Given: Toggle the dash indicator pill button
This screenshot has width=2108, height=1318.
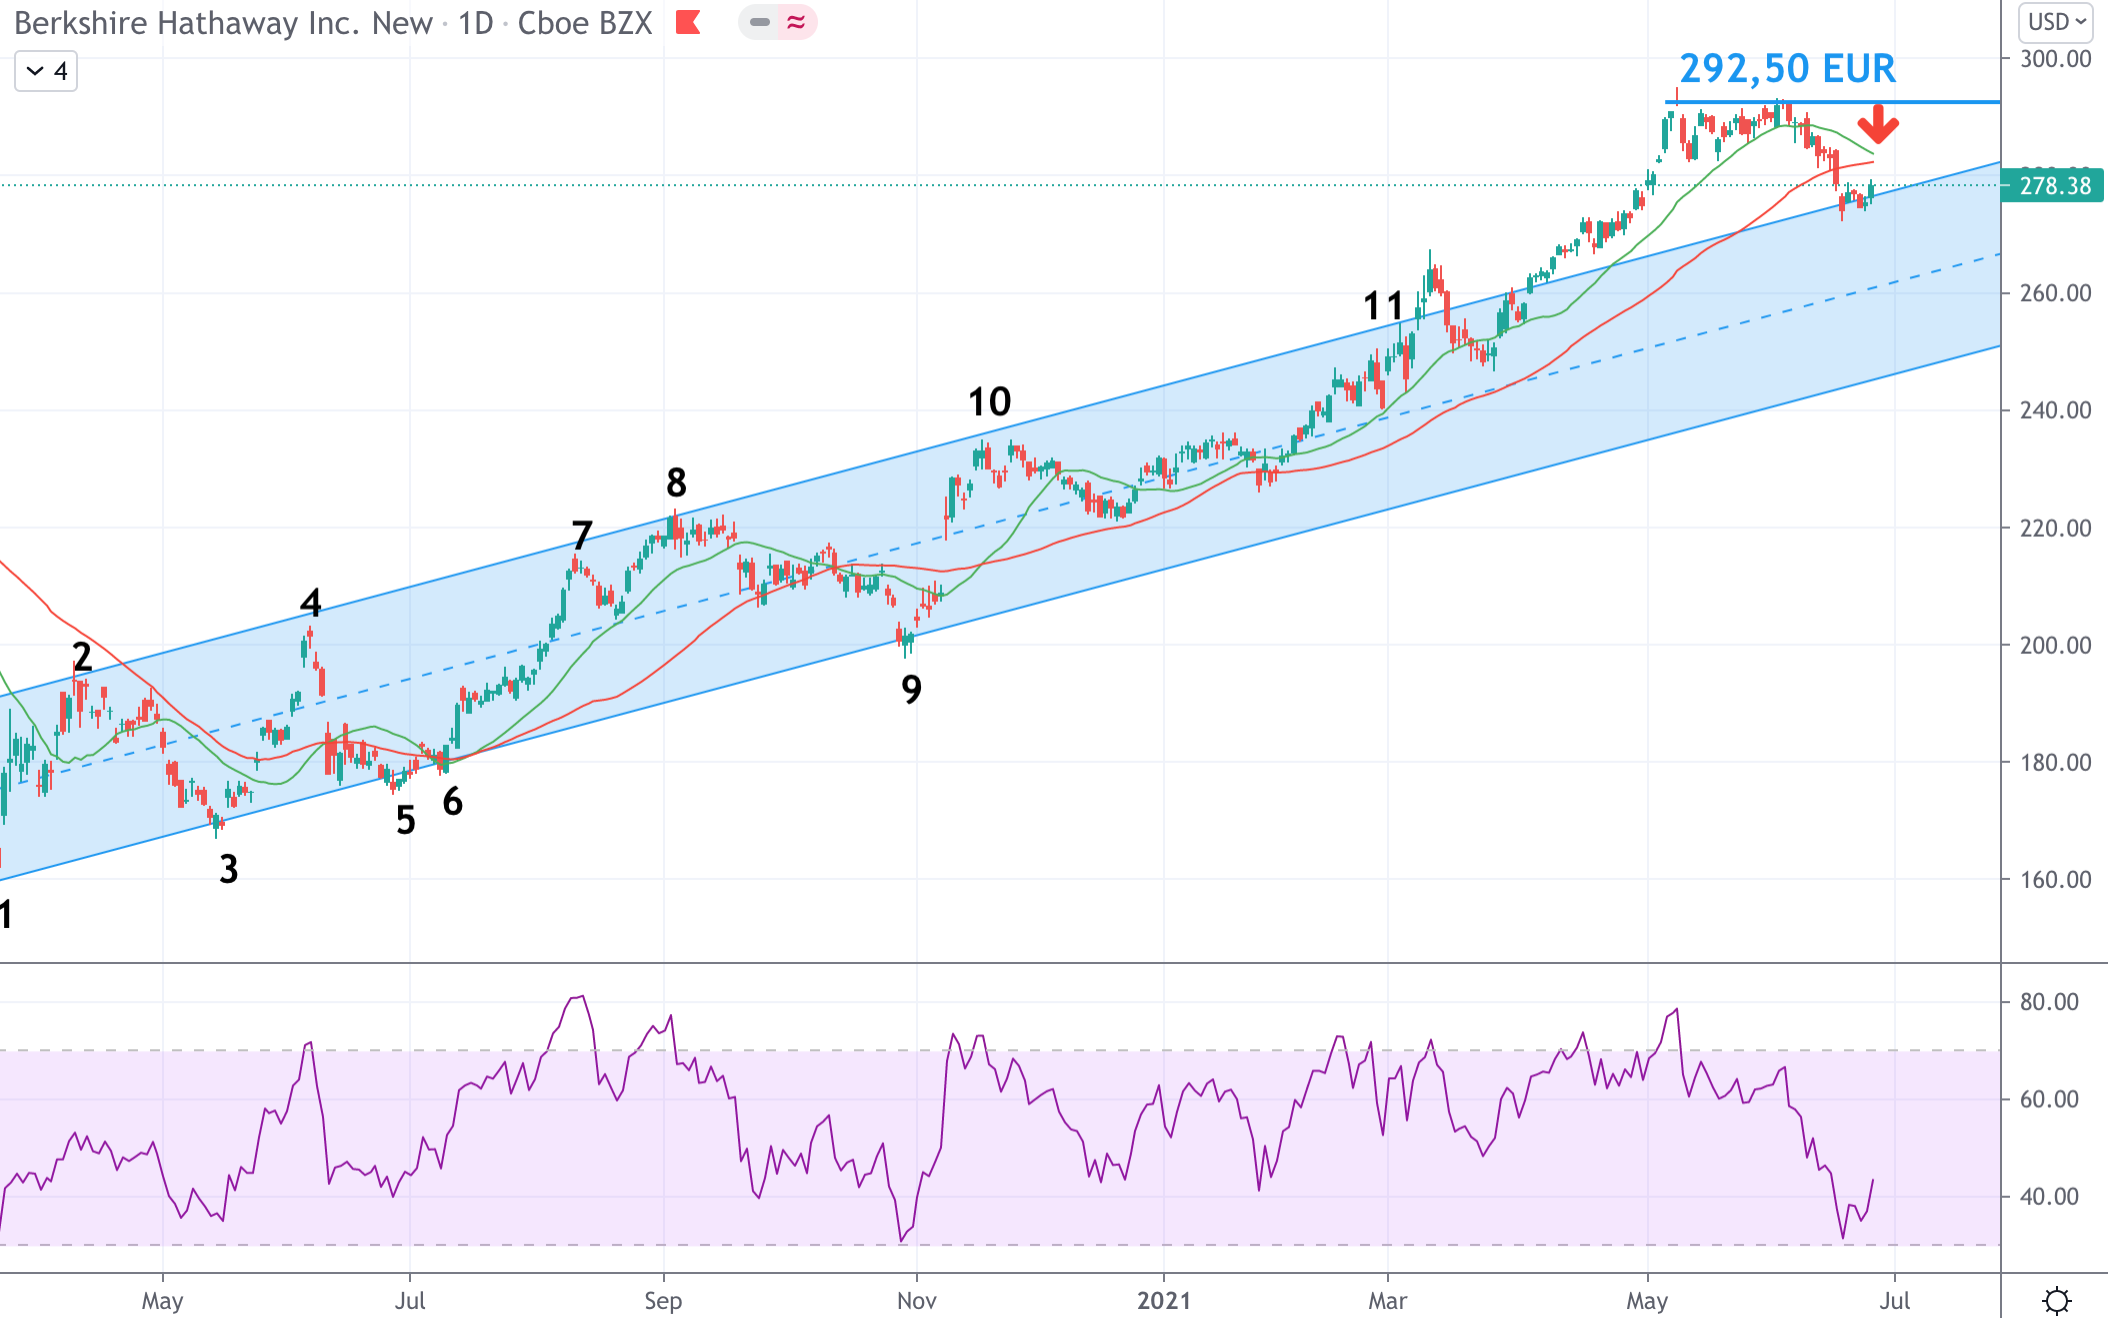Looking at the screenshot, I should (x=760, y=22).
